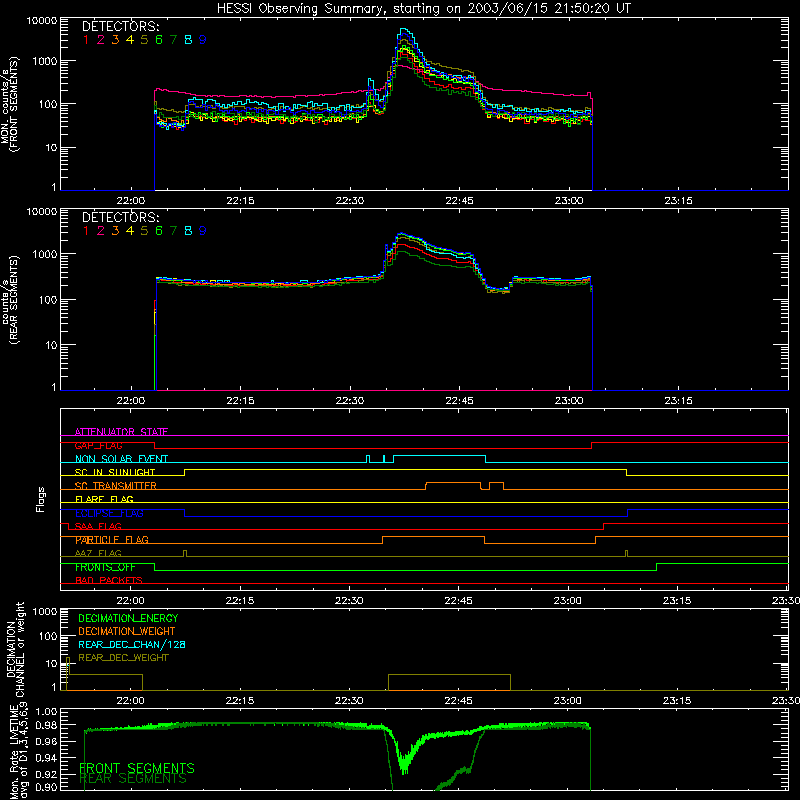The width and height of the screenshot is (800, 800).
Task: Select detector 2 in front segments legend
Action: point(101,40)
